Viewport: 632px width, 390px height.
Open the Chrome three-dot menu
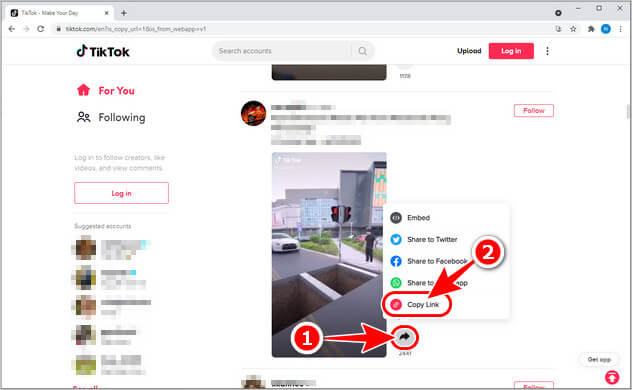click(x=621, y=29)
